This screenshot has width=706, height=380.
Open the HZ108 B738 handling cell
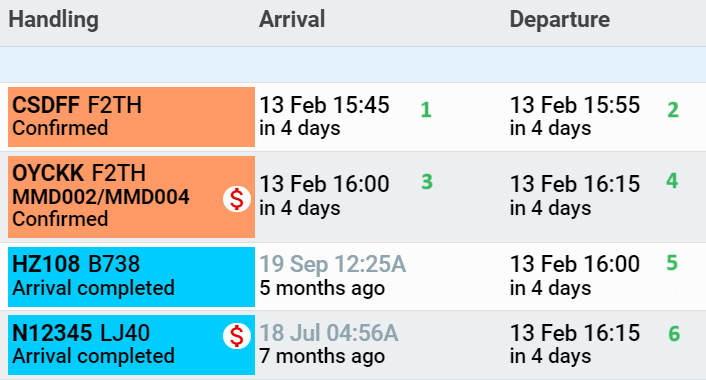click(131, 277)
